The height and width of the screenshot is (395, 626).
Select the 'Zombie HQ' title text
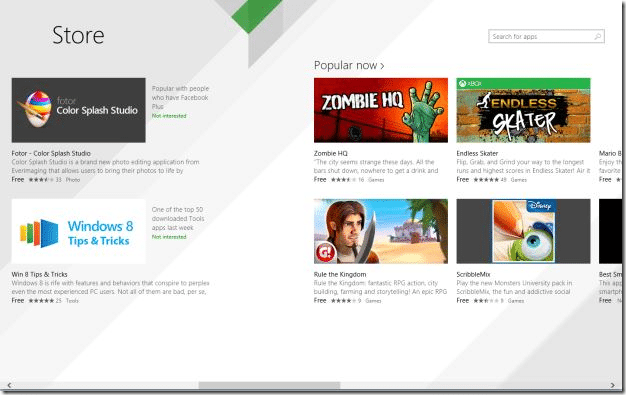point(331,153)
